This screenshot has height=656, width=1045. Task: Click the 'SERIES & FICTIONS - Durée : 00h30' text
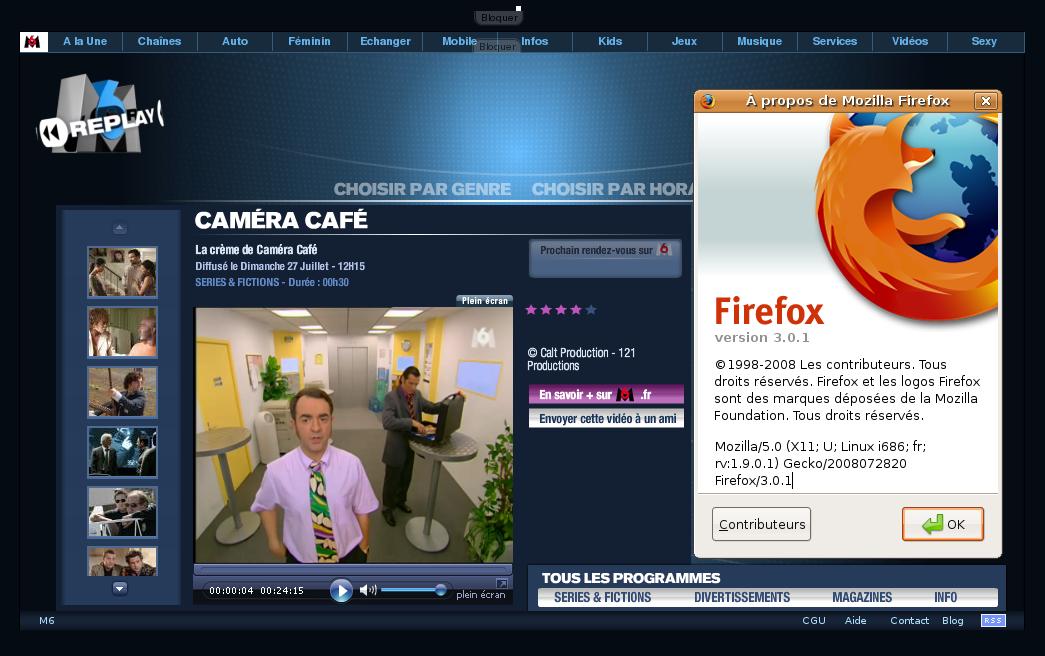(x=272, y=283)
